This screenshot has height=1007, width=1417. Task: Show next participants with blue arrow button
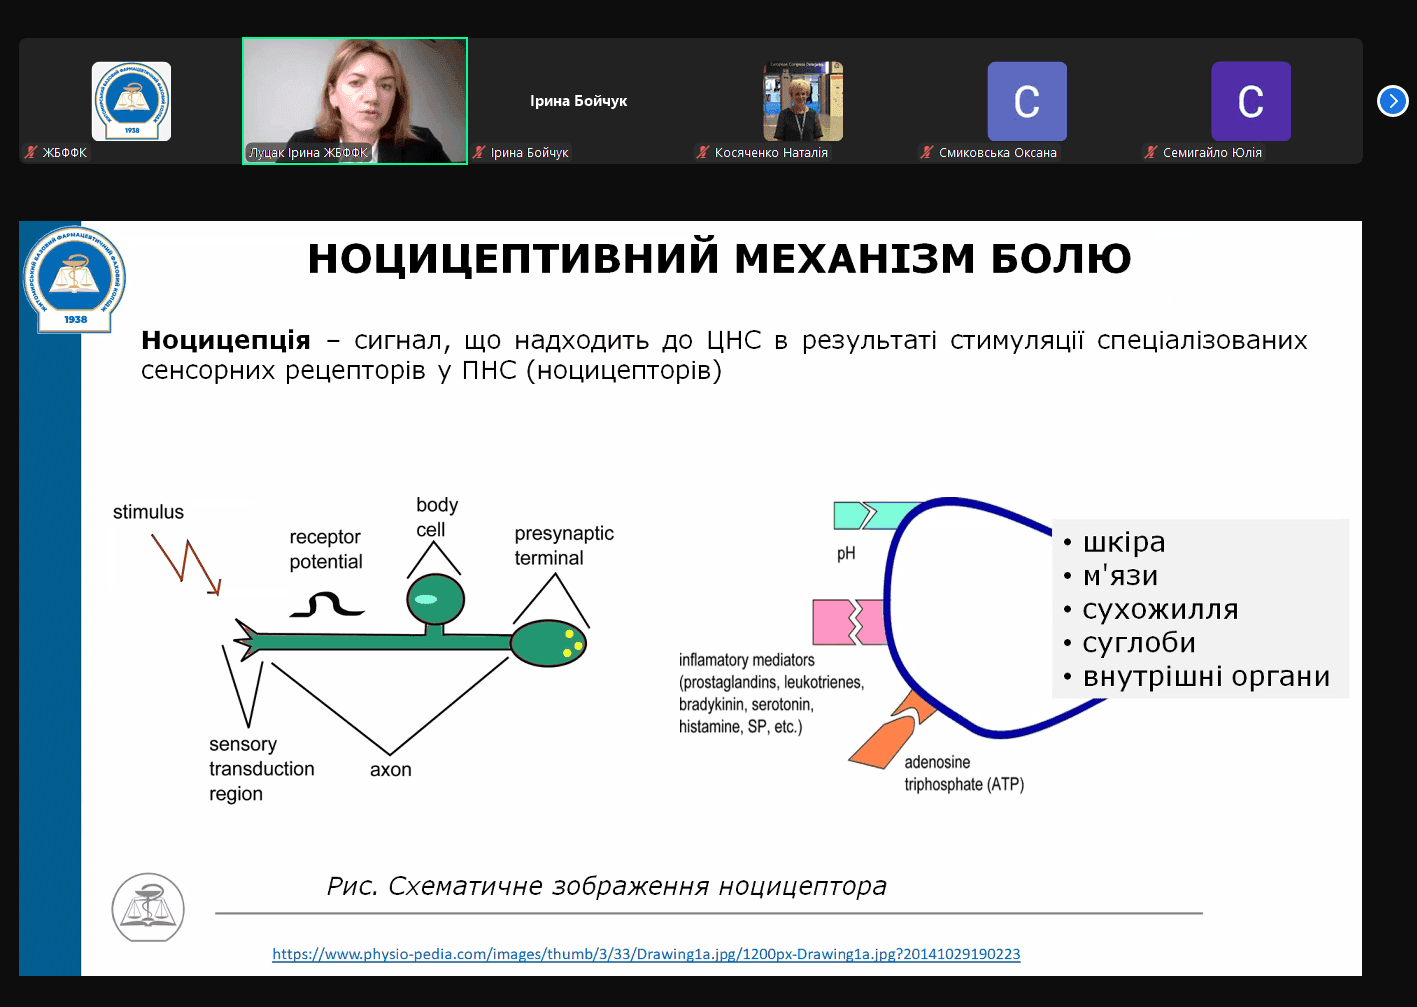click(x=1392, y=101)
